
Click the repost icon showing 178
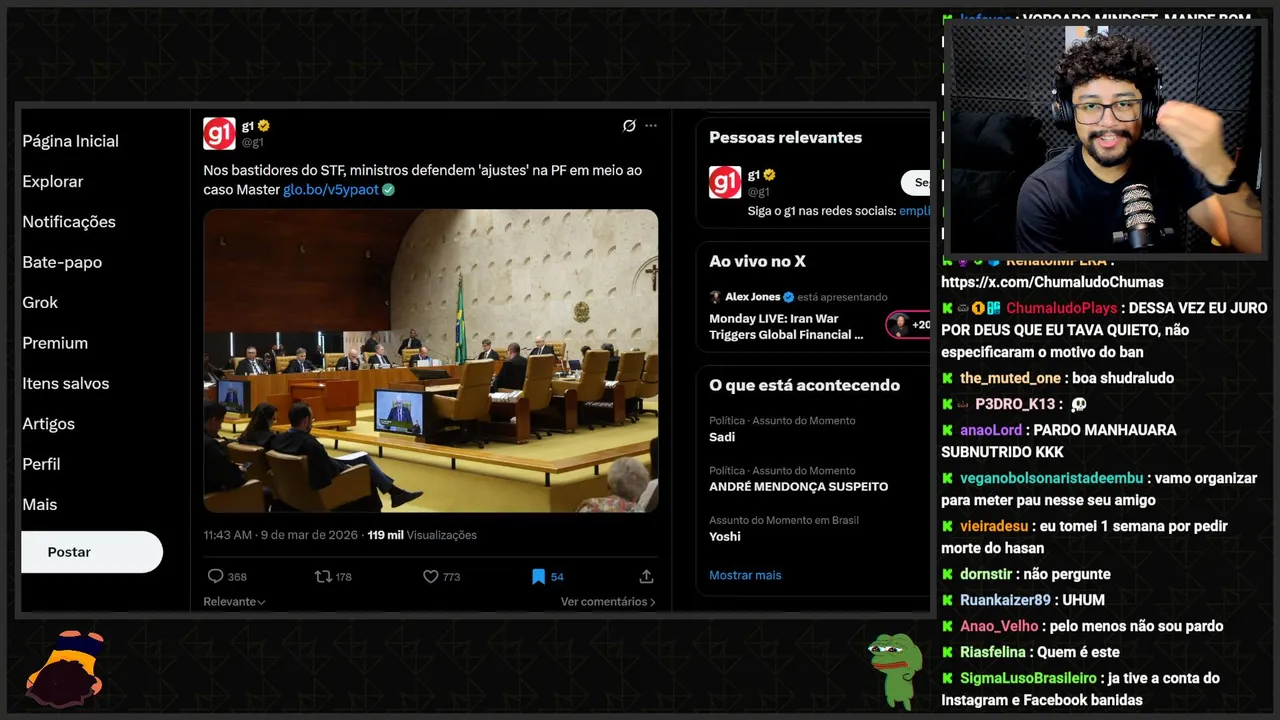[x=323, y=576]
